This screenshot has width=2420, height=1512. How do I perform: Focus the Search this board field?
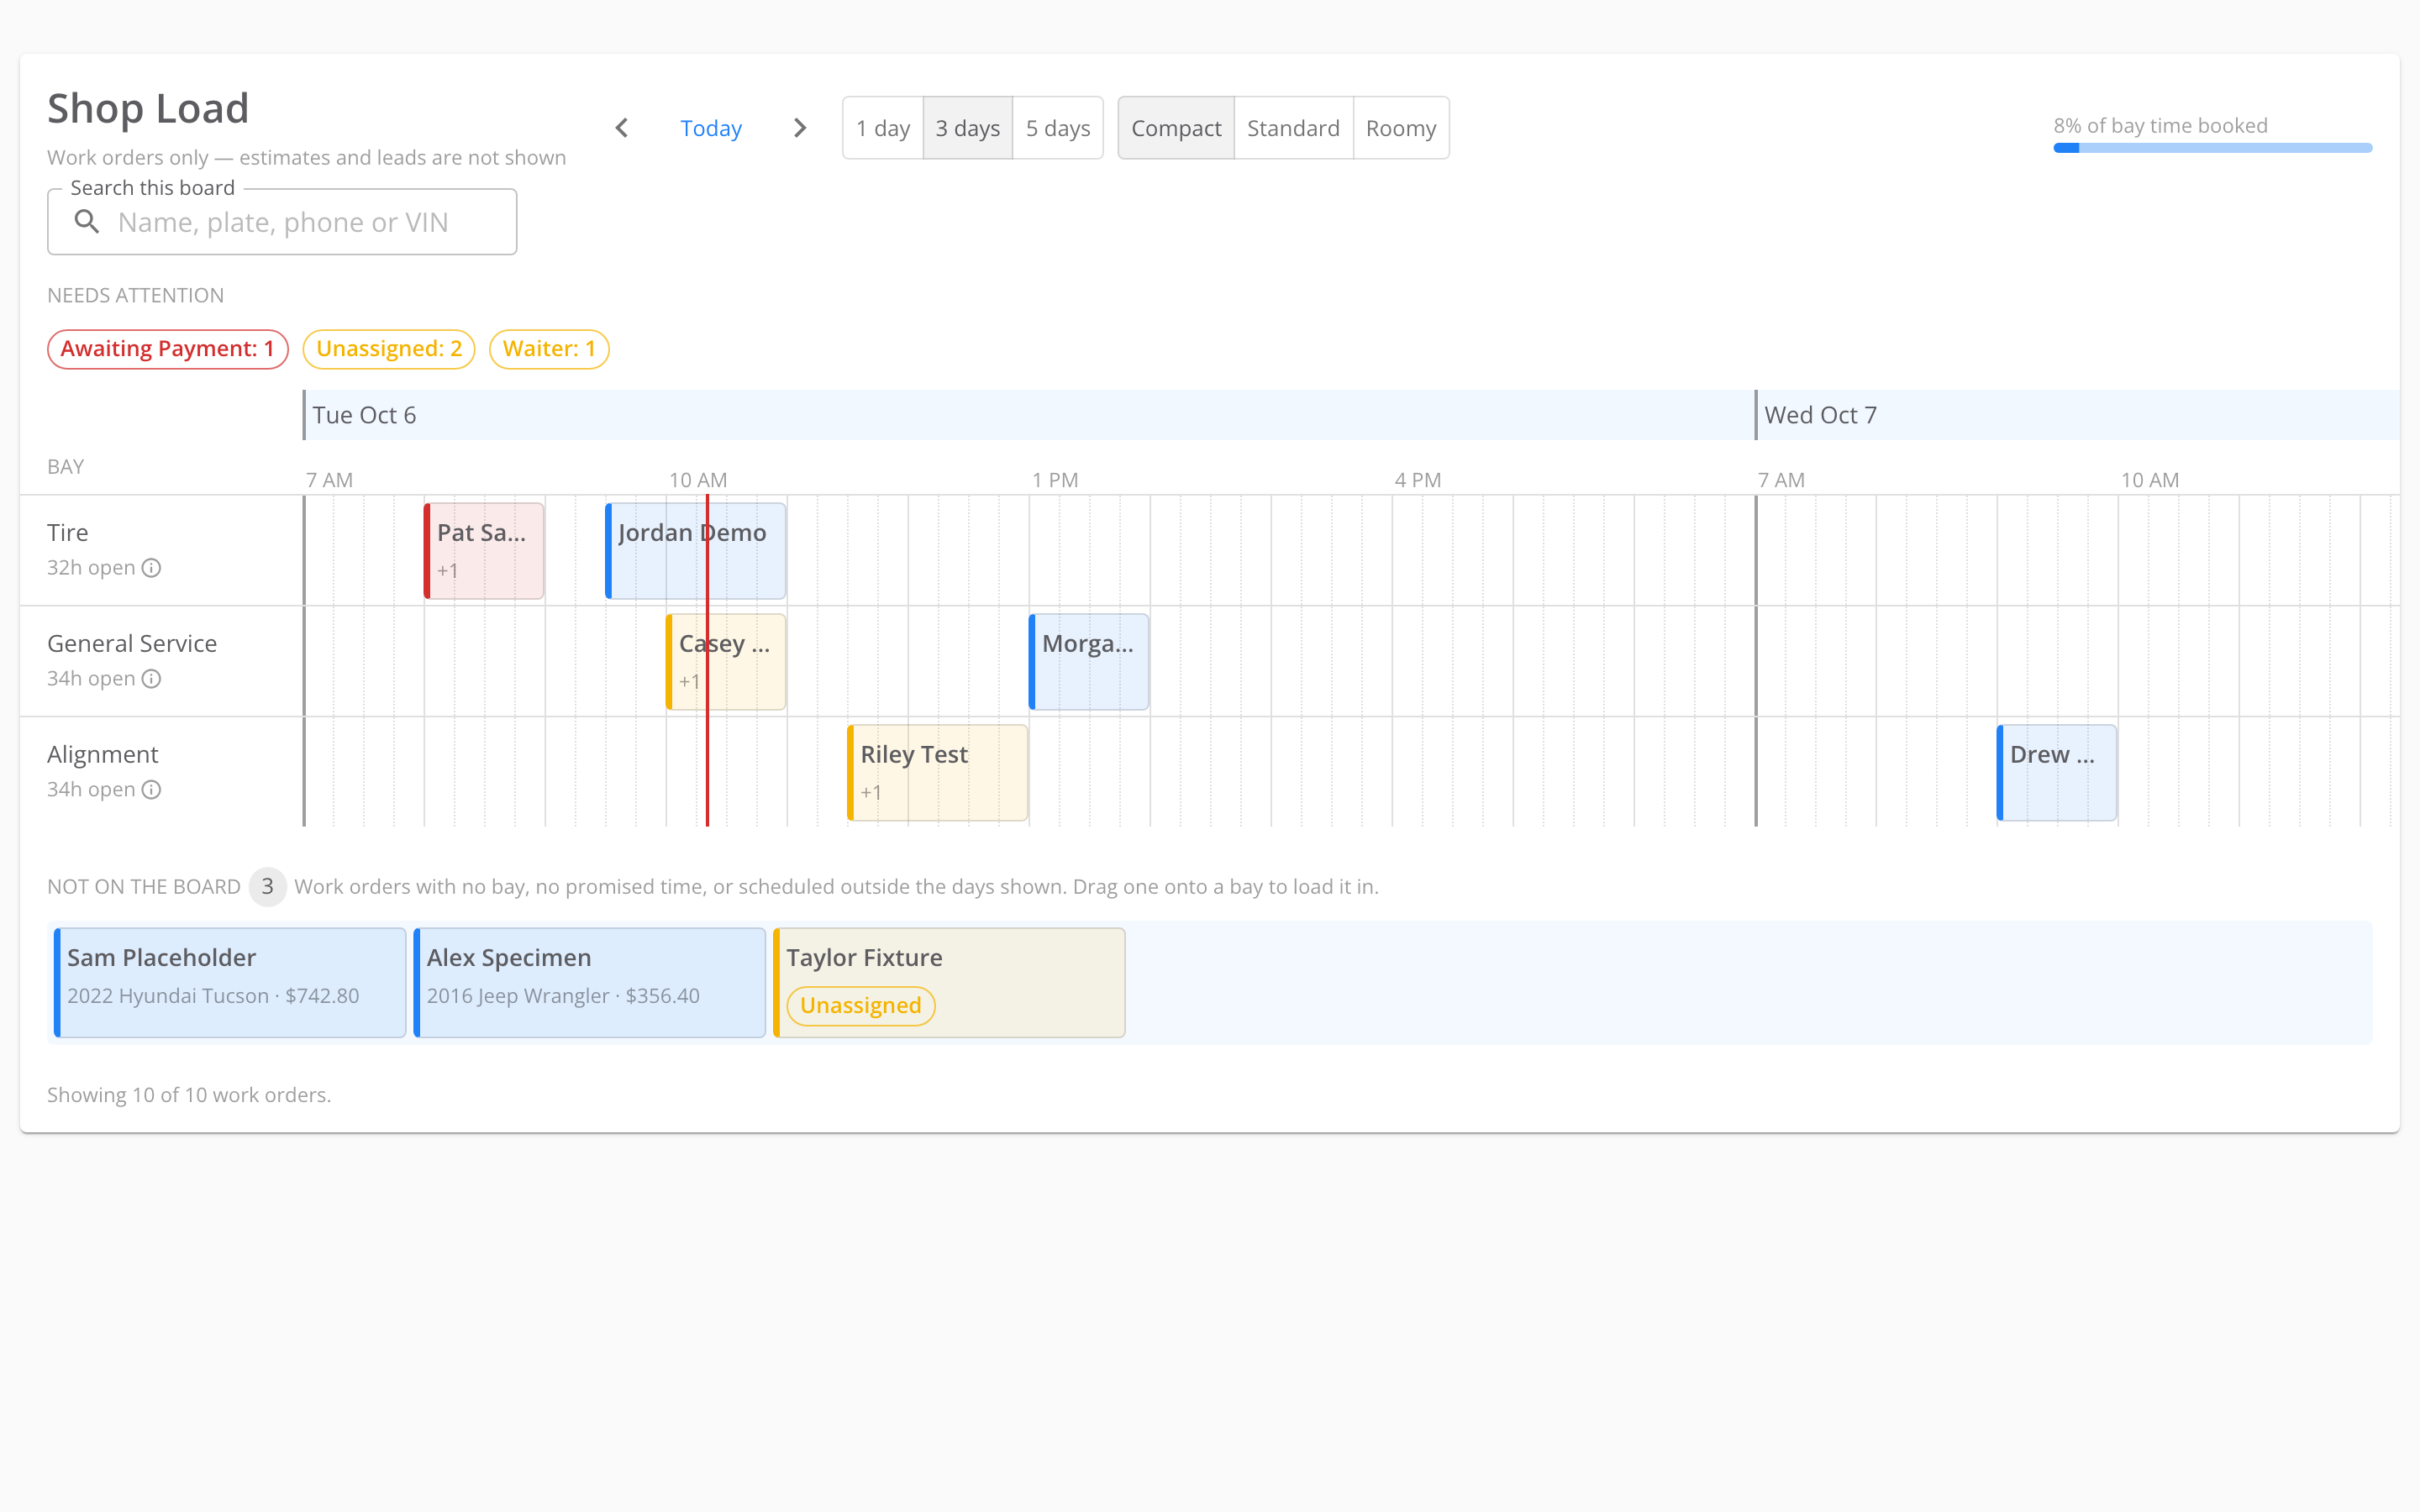282,222
